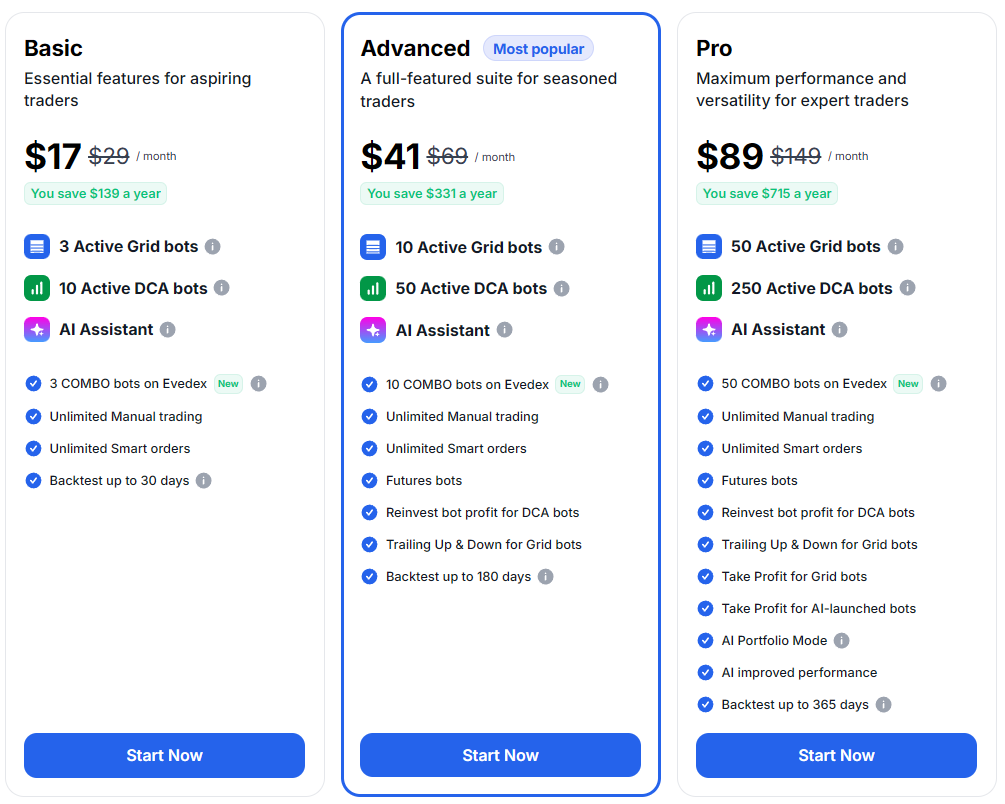
Task: Click checkmark next to Futures bots in Advanced
Action: 370,481
